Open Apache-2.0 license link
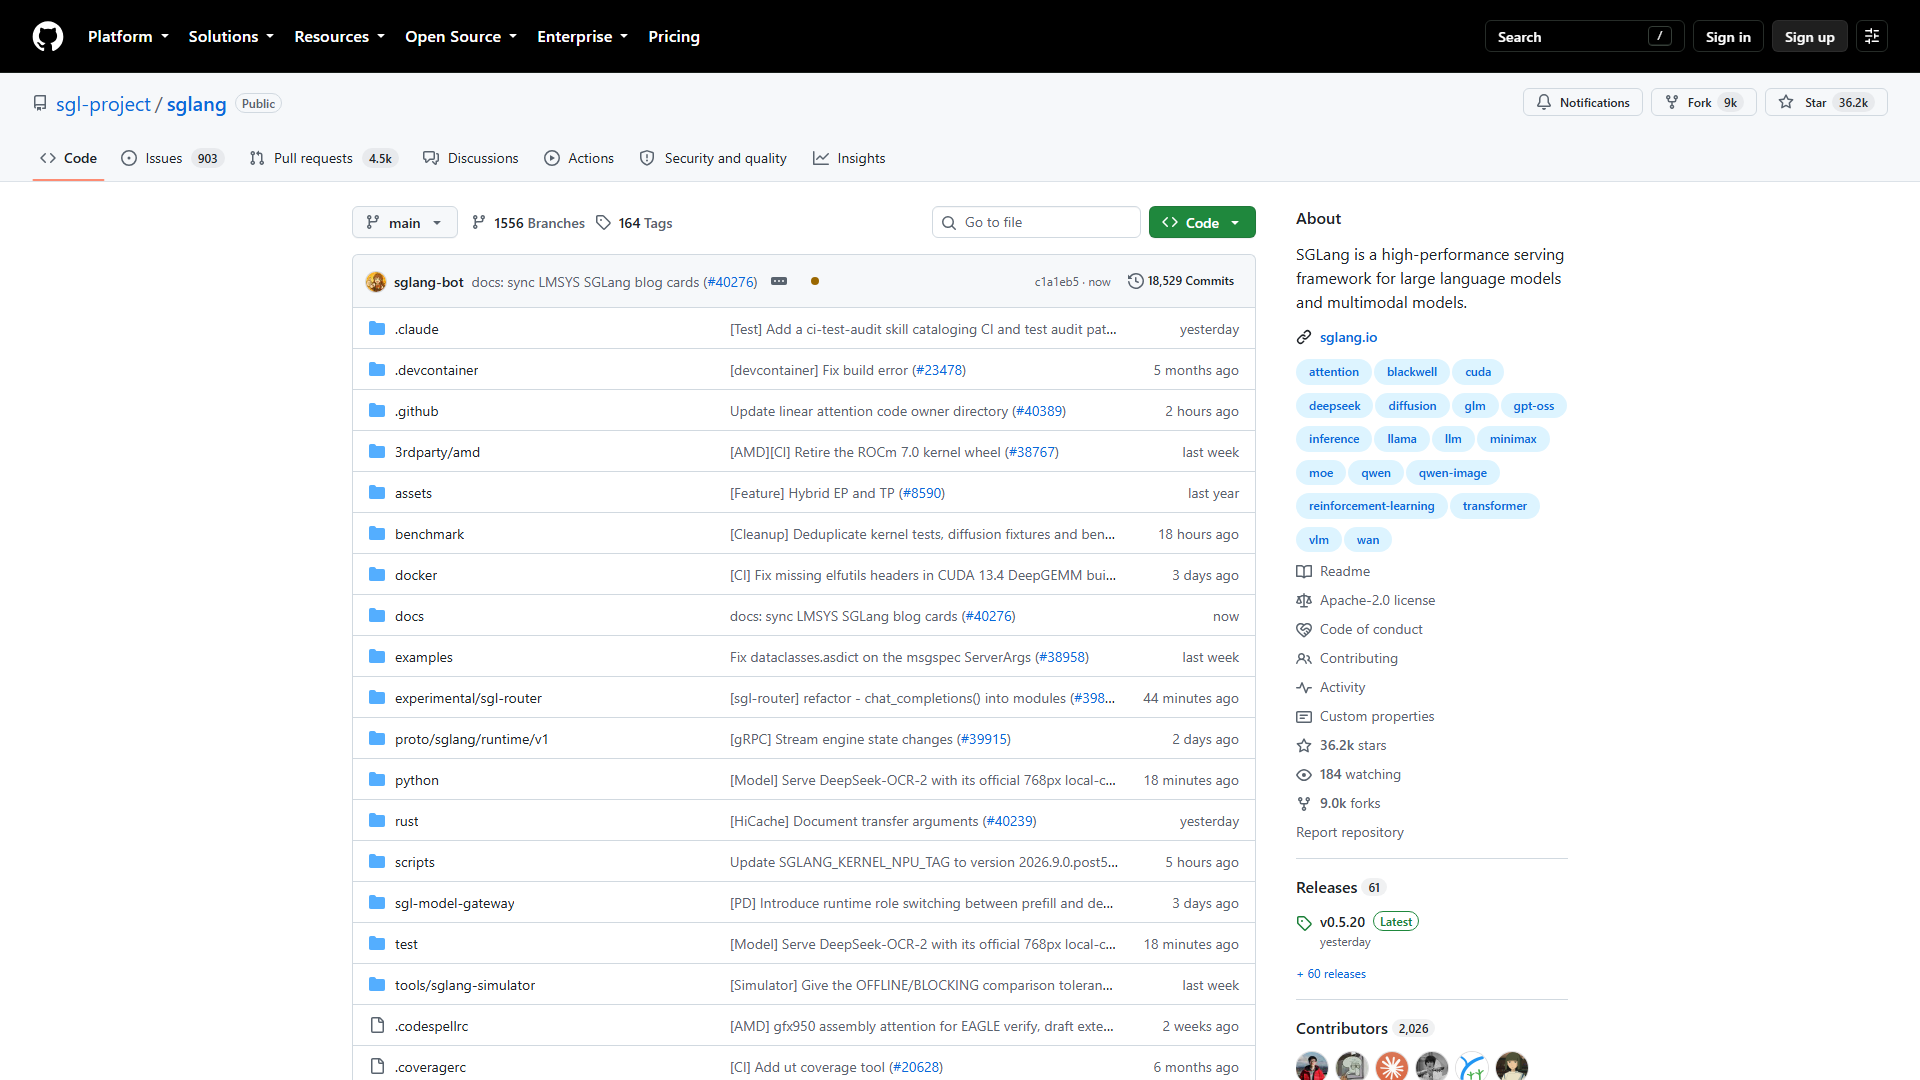Image resolution: width=1920 pixels, height=1080 pixels. [1366, 600]
